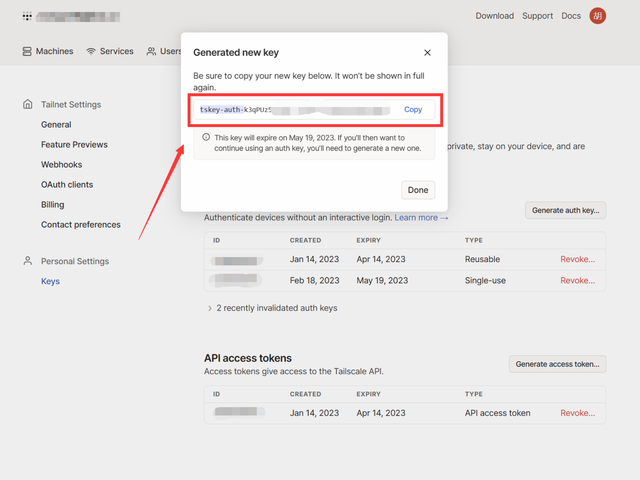Screen dimensions: 640x480
Task: Switch to the Services tab
Action: click(110, 51)
